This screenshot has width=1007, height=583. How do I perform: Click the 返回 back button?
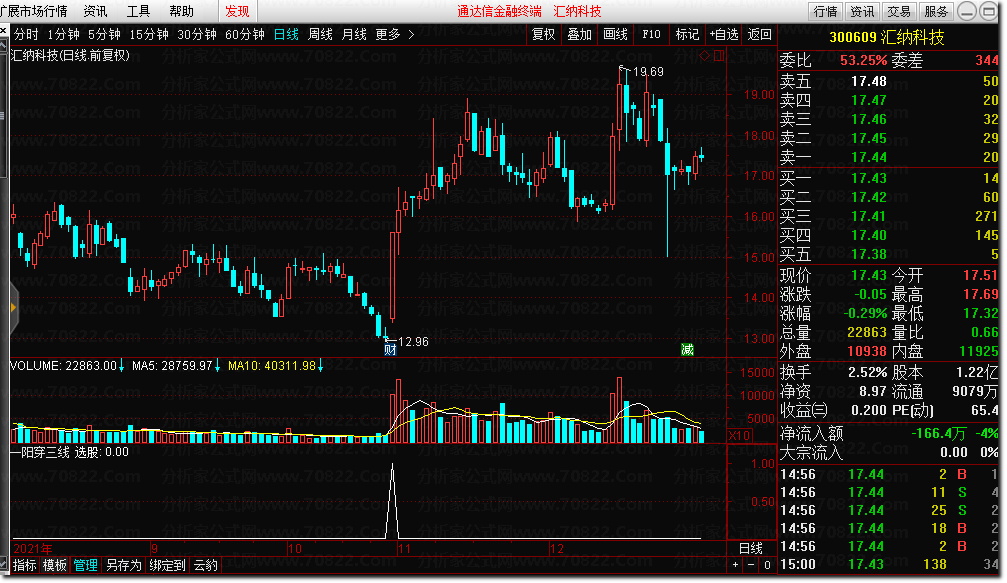coord(760,35)
